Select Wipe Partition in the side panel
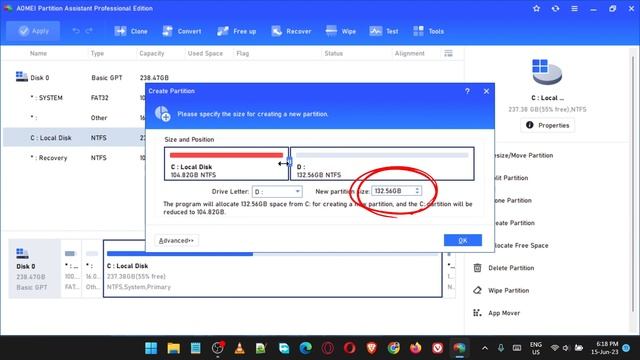 [x=509, y=290]
